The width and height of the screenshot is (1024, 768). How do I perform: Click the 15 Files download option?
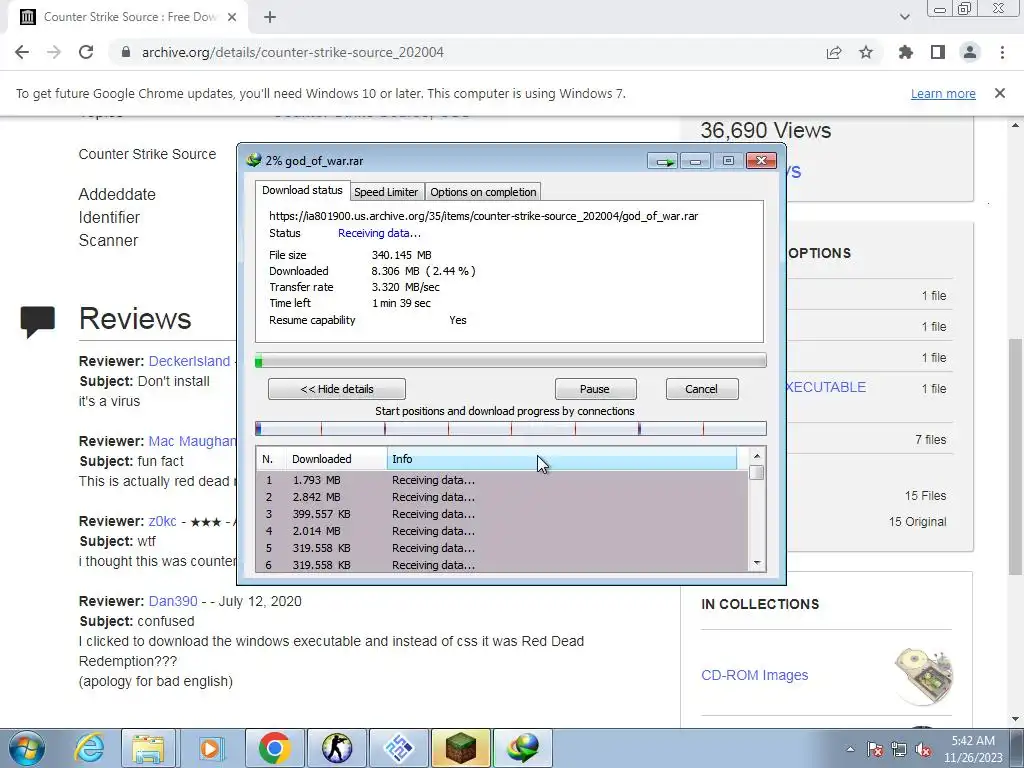point(925,496)
